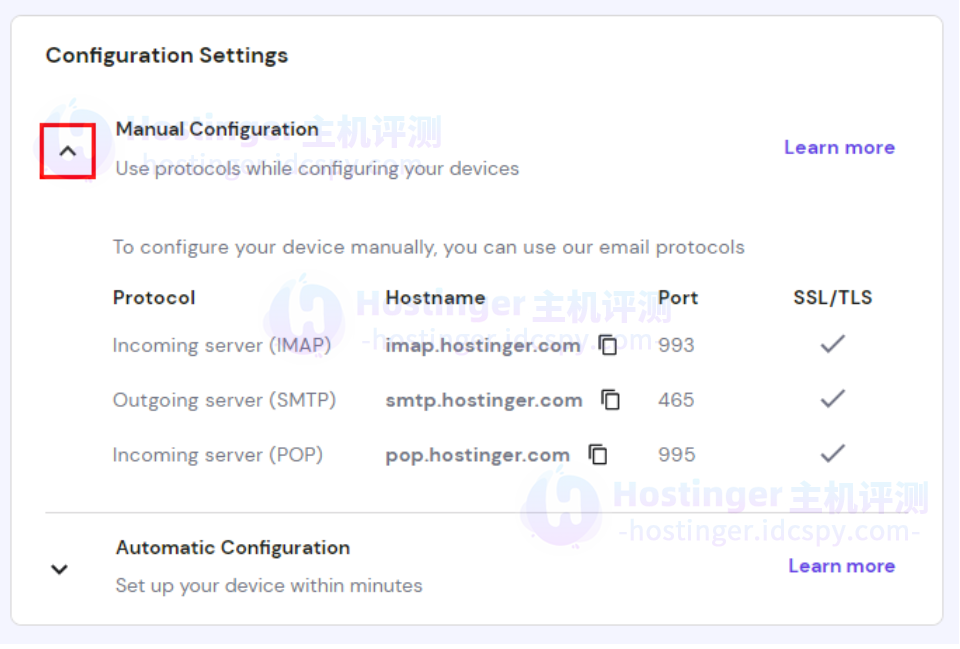960x649 pixels.
Task: Copy the POP hostname to clipboard
Action: tap(598, 455)
